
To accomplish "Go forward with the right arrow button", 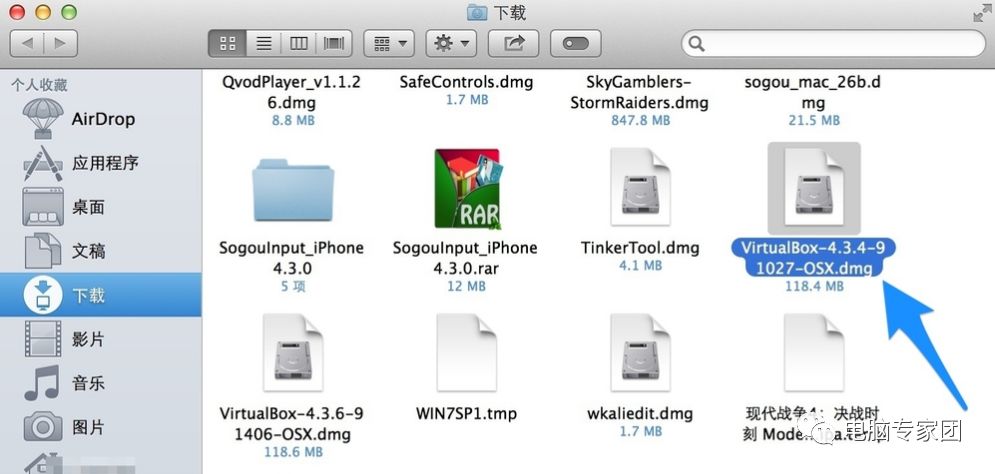I will tap(61, 43).
